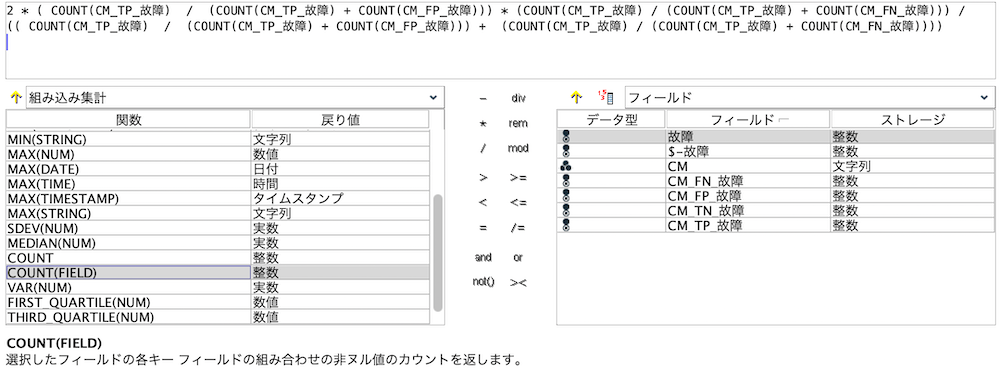Sort by the データ型 column header
The image size is (1000, 383).
(611, 119)
